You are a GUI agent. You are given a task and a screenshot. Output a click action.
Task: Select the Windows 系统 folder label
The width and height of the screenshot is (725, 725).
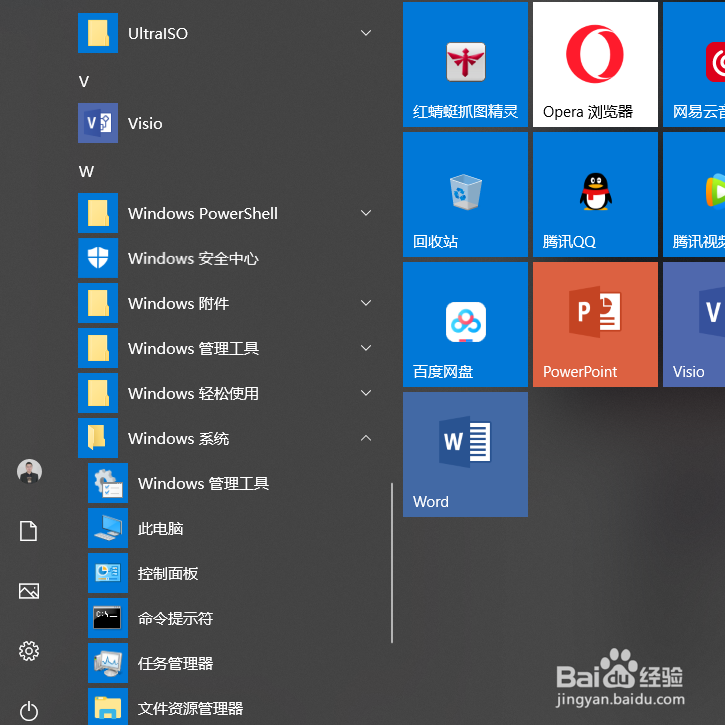(x=178, y=438)
